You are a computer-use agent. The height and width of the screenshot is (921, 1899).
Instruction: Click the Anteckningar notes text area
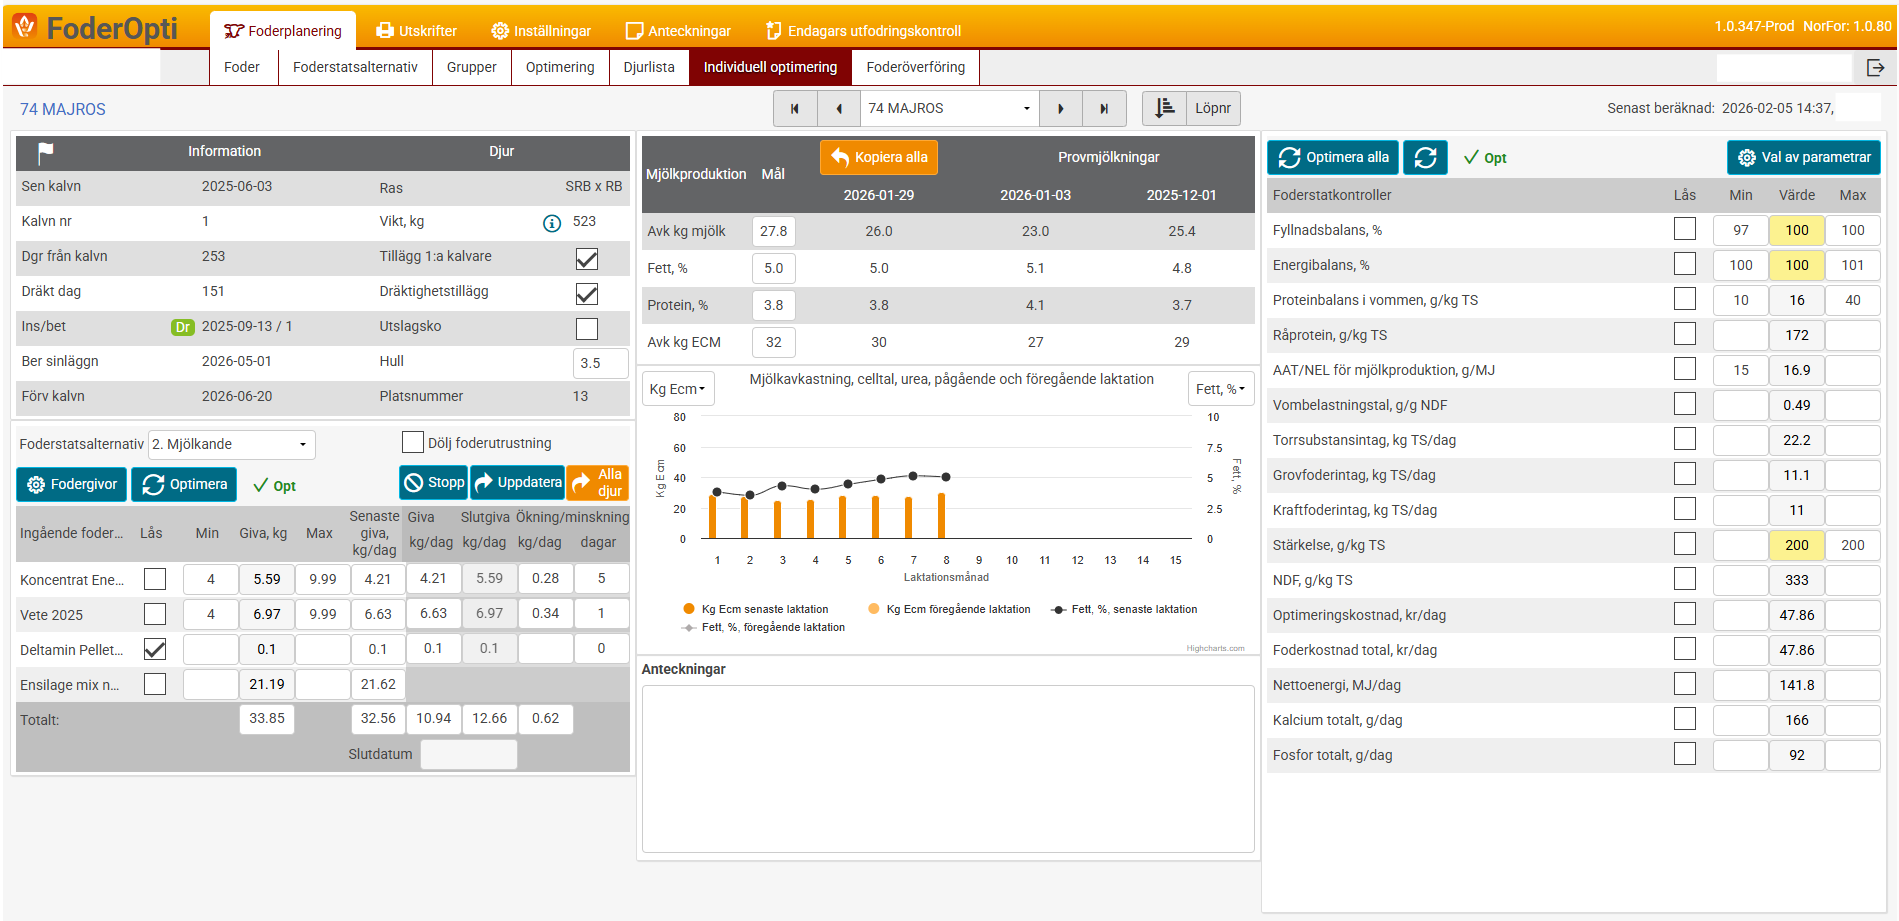(947, 768)
